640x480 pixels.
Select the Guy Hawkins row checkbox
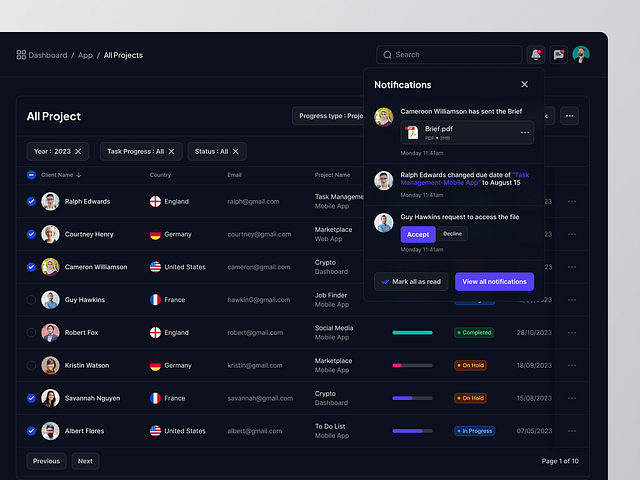pos(31,299)
